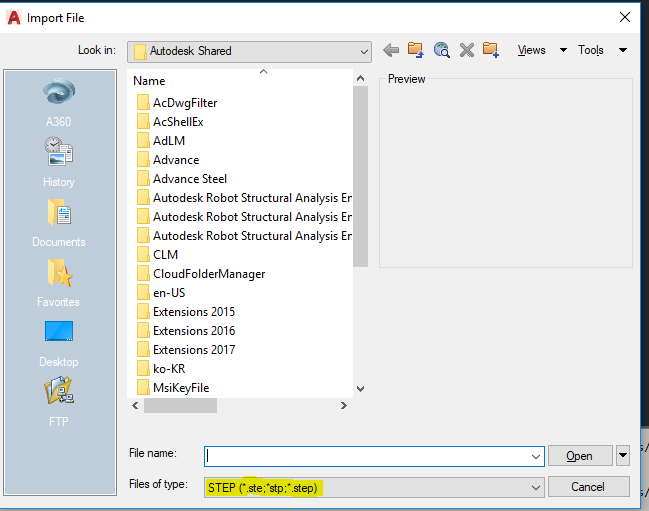Click the Open button
This screenshot has height=511, width=649.
[x=580, y=456]
